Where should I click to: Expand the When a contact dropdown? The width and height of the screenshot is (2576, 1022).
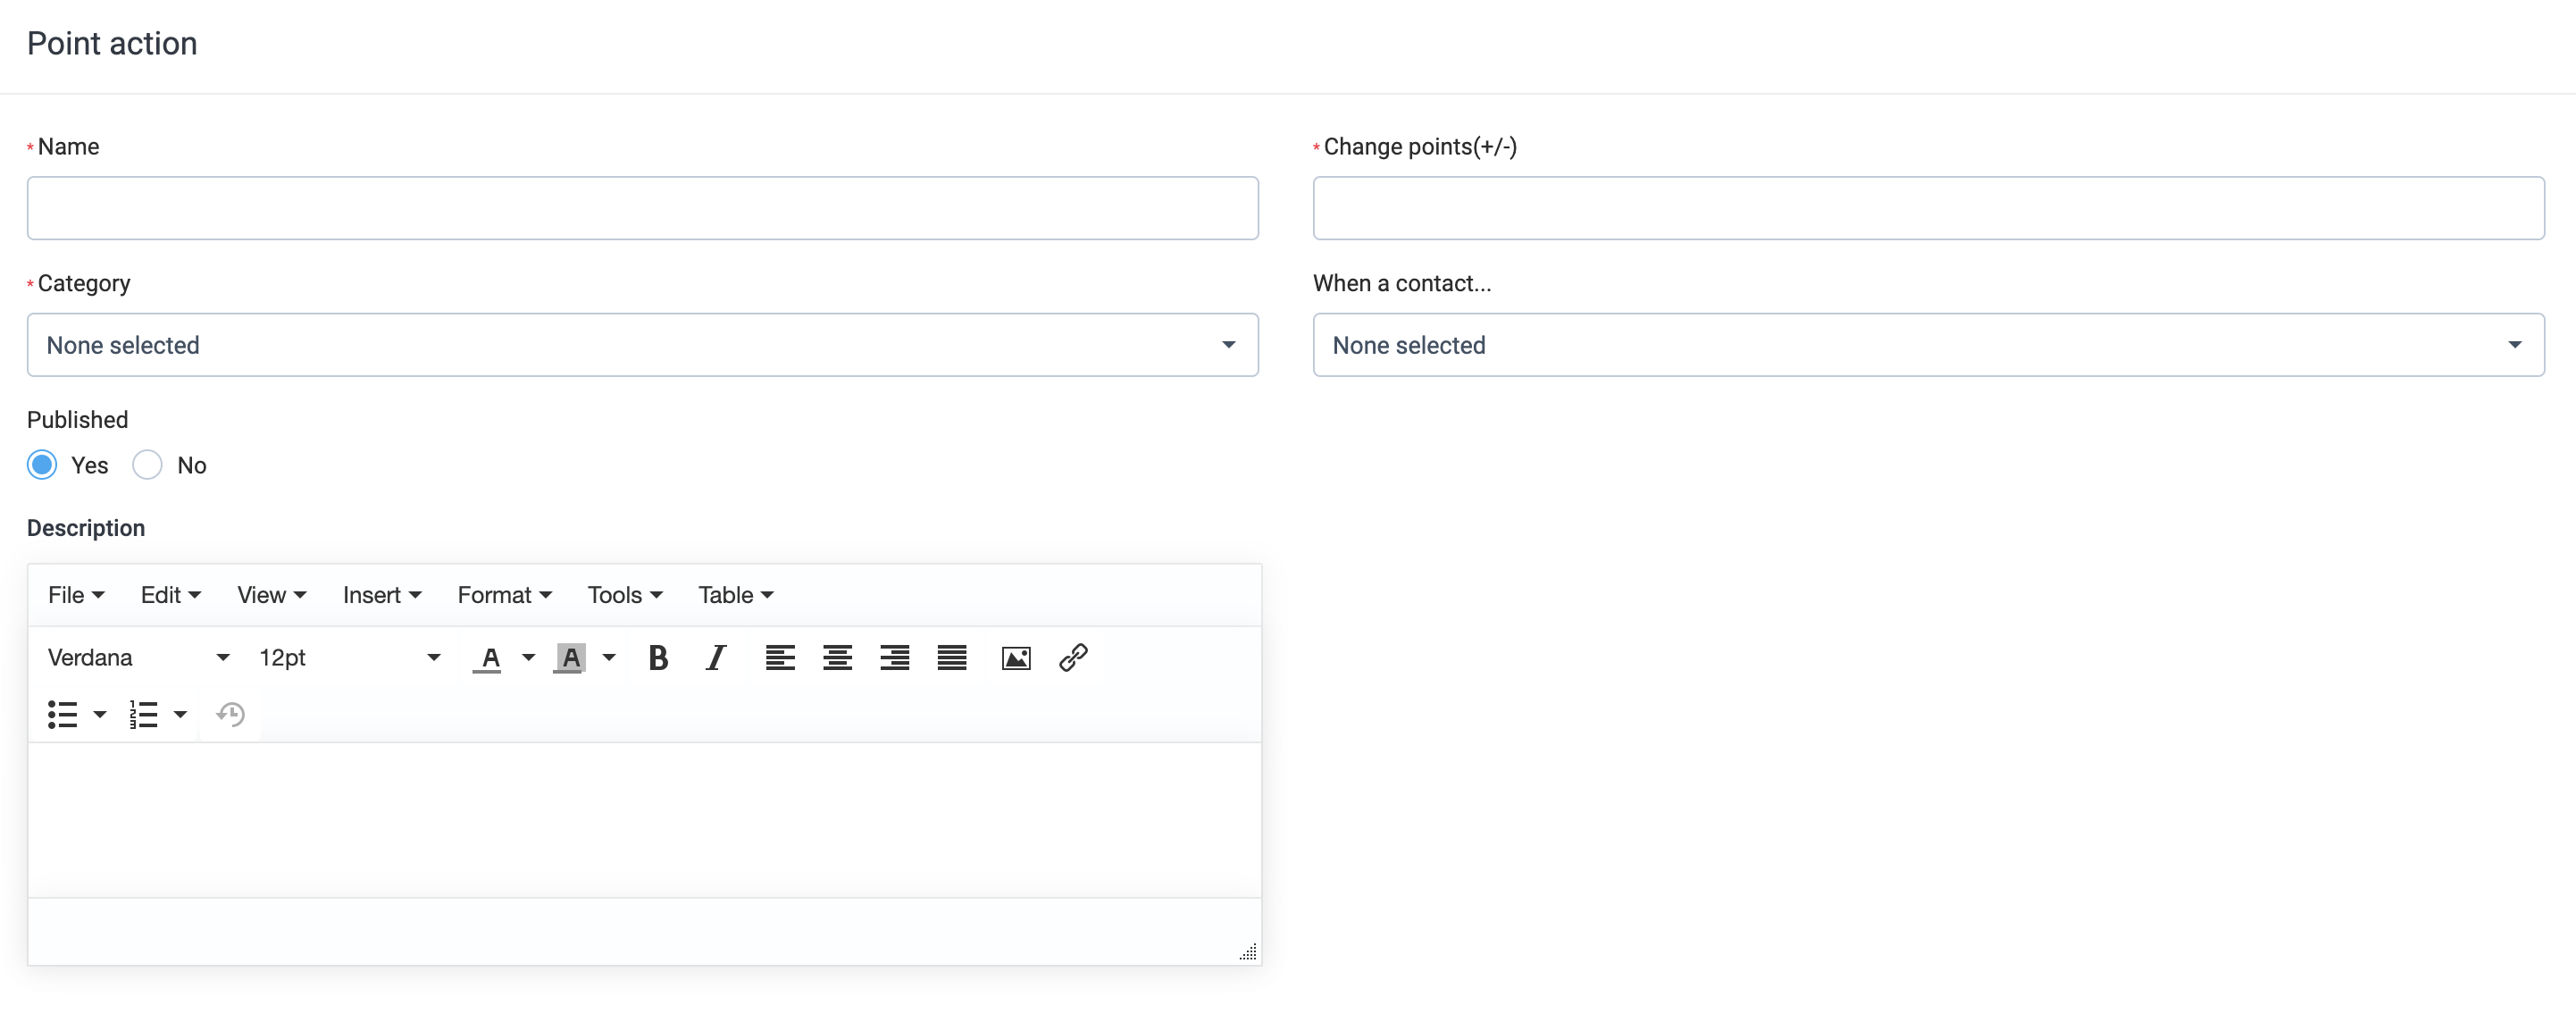tap(1927, 345)
